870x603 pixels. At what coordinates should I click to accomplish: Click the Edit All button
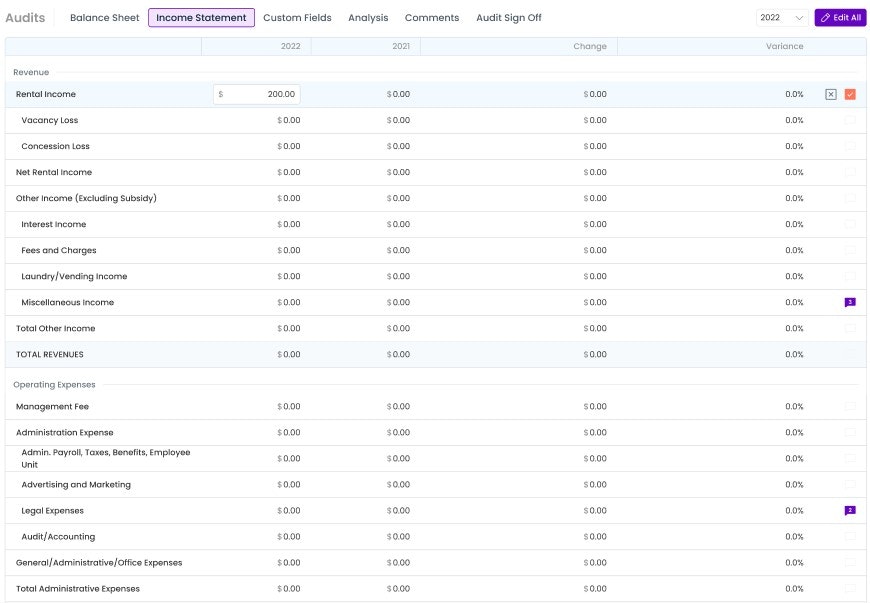tap(840, 18)
